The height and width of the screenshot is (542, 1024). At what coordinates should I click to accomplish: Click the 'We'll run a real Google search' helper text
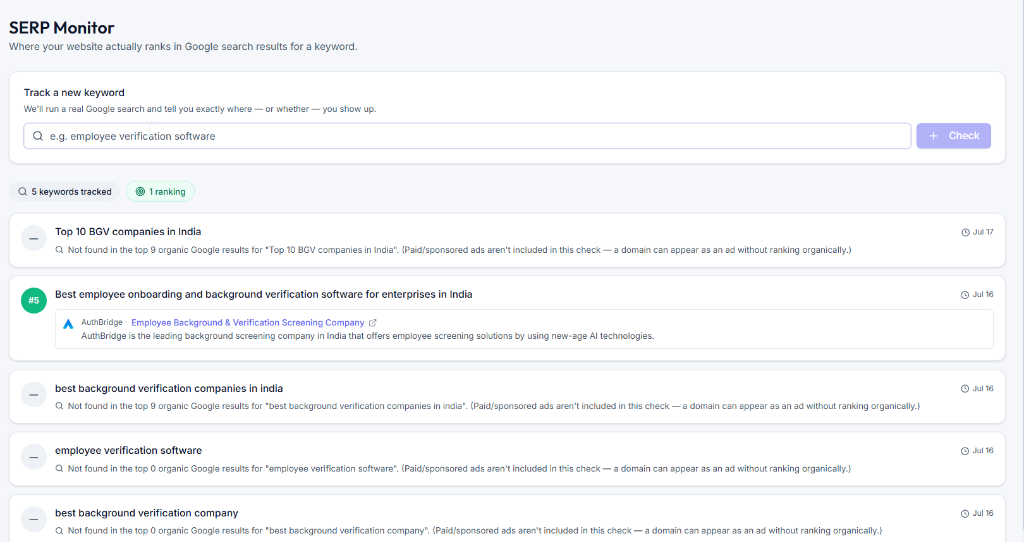click(200, 109)
